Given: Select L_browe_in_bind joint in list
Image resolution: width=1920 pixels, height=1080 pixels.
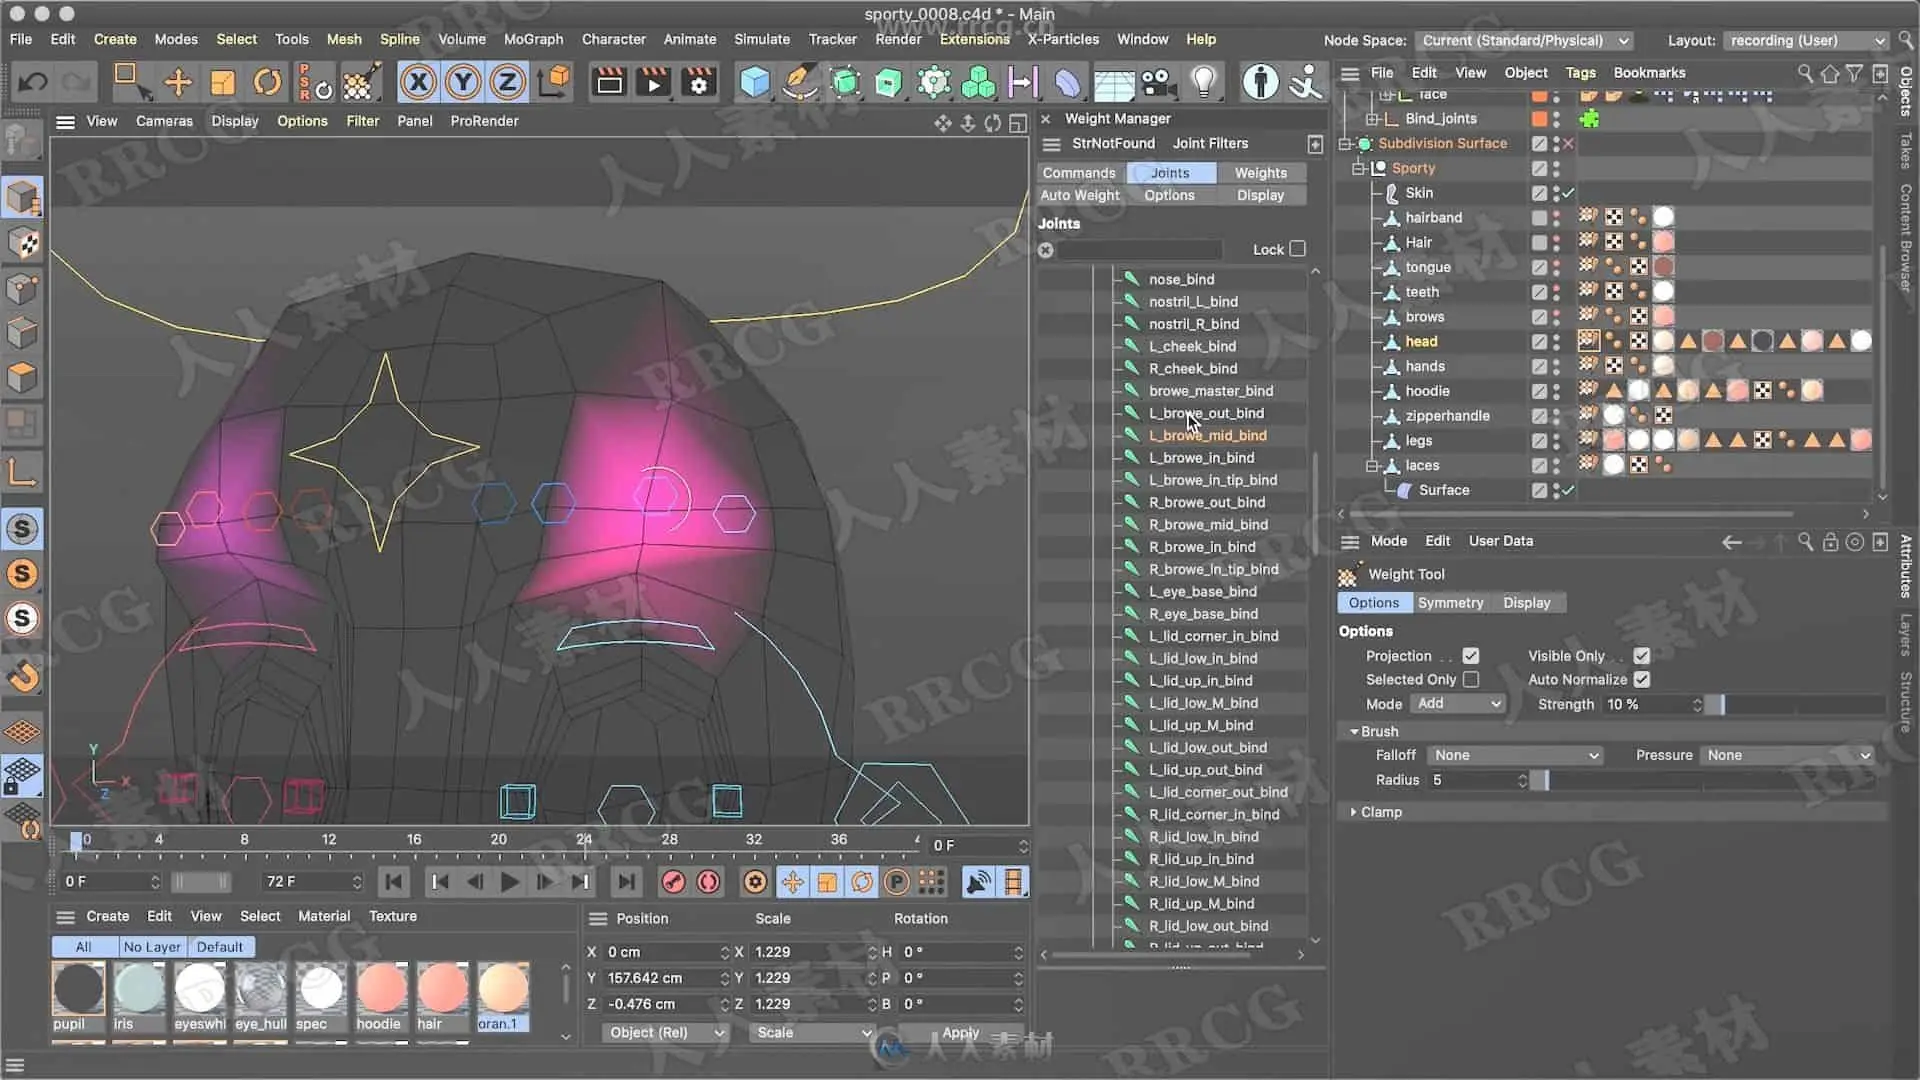Looking at the screenshot, I should pyautogui.click(x=1201, y=458).
